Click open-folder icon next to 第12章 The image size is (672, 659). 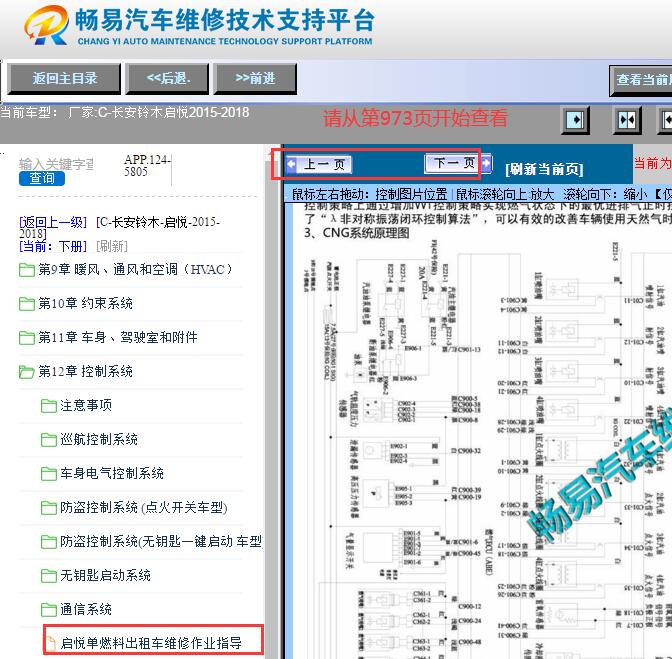[27, 372]
